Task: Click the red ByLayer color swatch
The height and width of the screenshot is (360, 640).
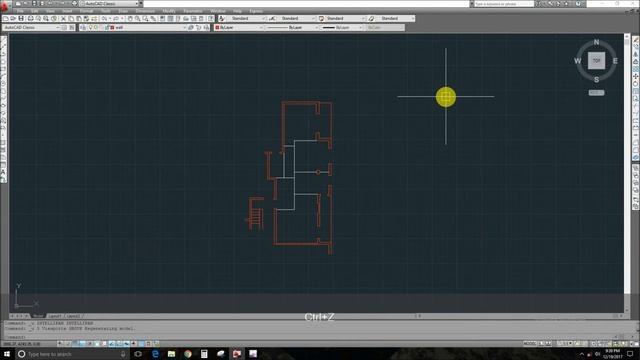Action: (x=217, y=27)
